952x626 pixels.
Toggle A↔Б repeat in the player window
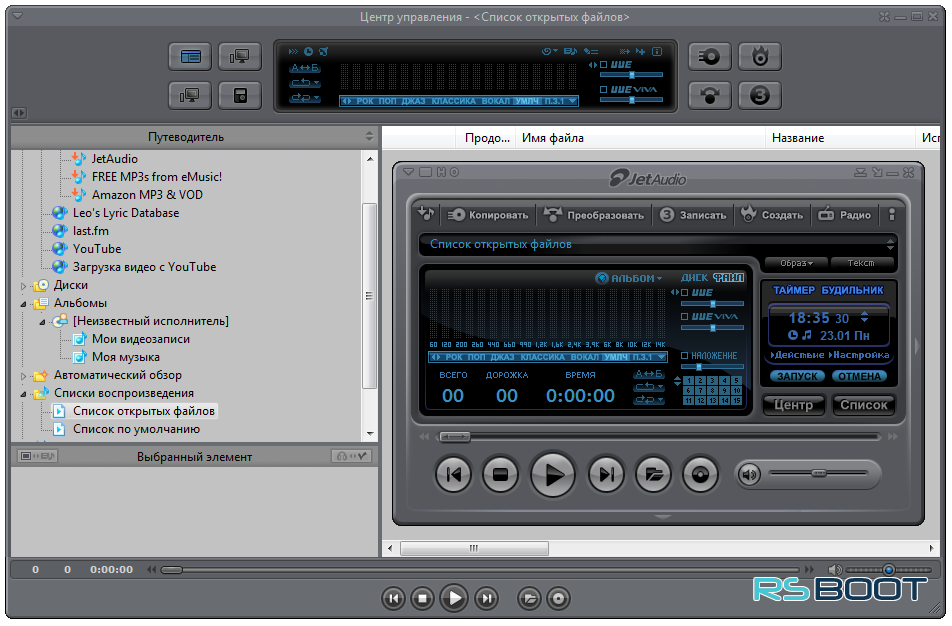(648, 374)
